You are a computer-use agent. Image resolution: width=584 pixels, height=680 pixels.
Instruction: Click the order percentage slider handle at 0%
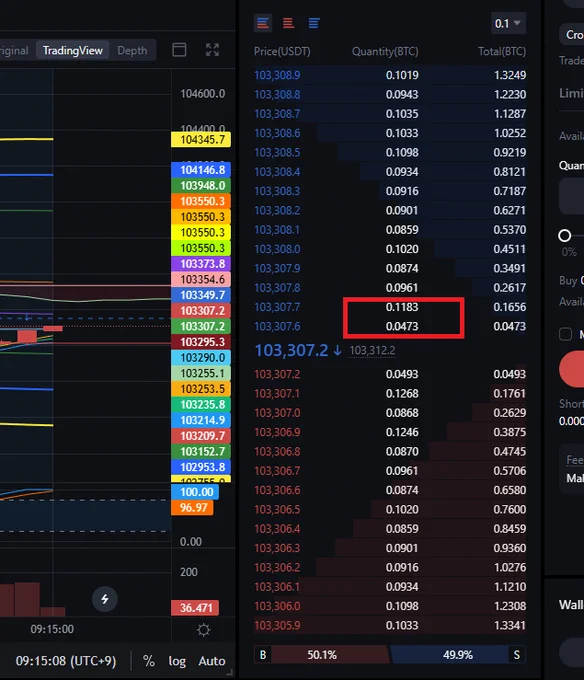pos(564,236)
